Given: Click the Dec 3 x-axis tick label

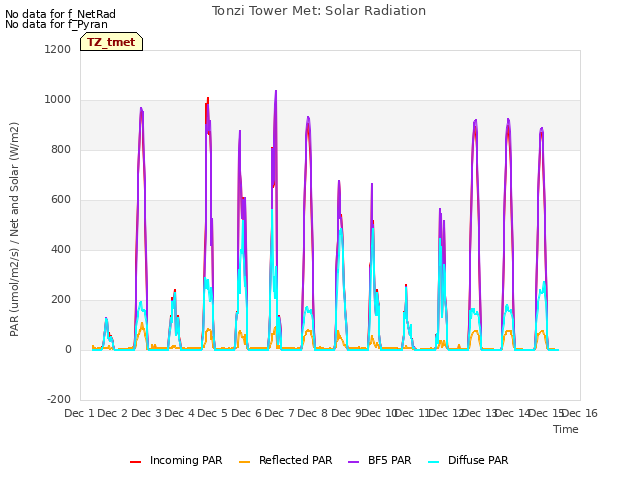Looking at the screenshot, I should click(146, 413).
